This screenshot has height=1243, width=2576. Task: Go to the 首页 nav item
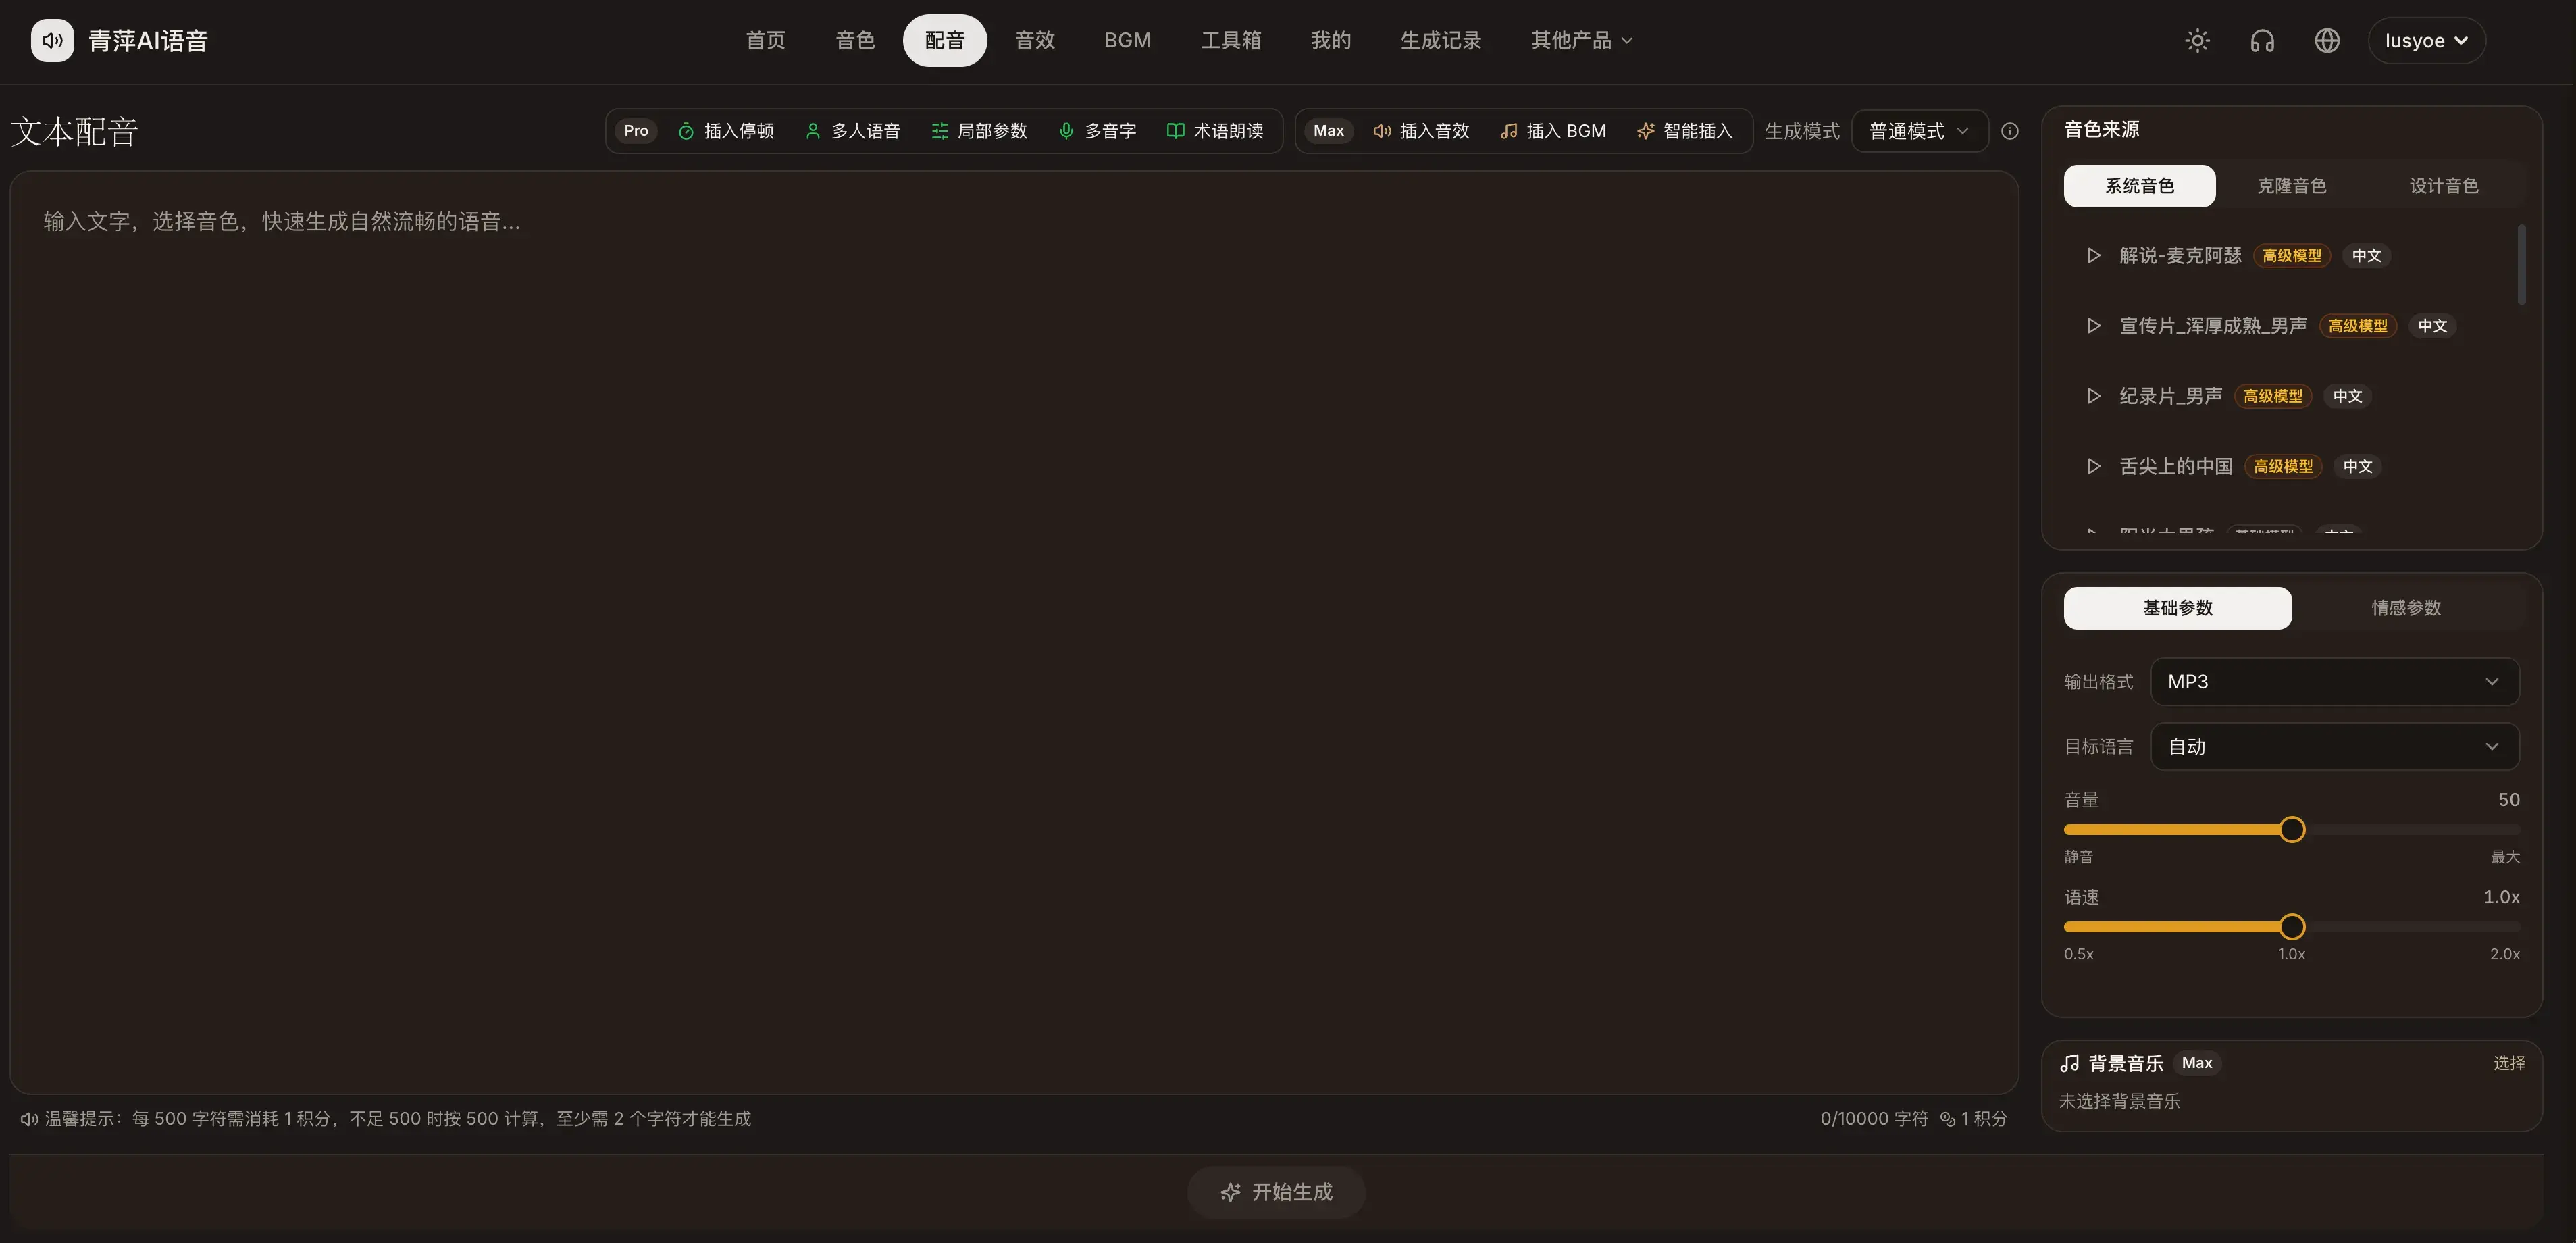tap(765, 40)
